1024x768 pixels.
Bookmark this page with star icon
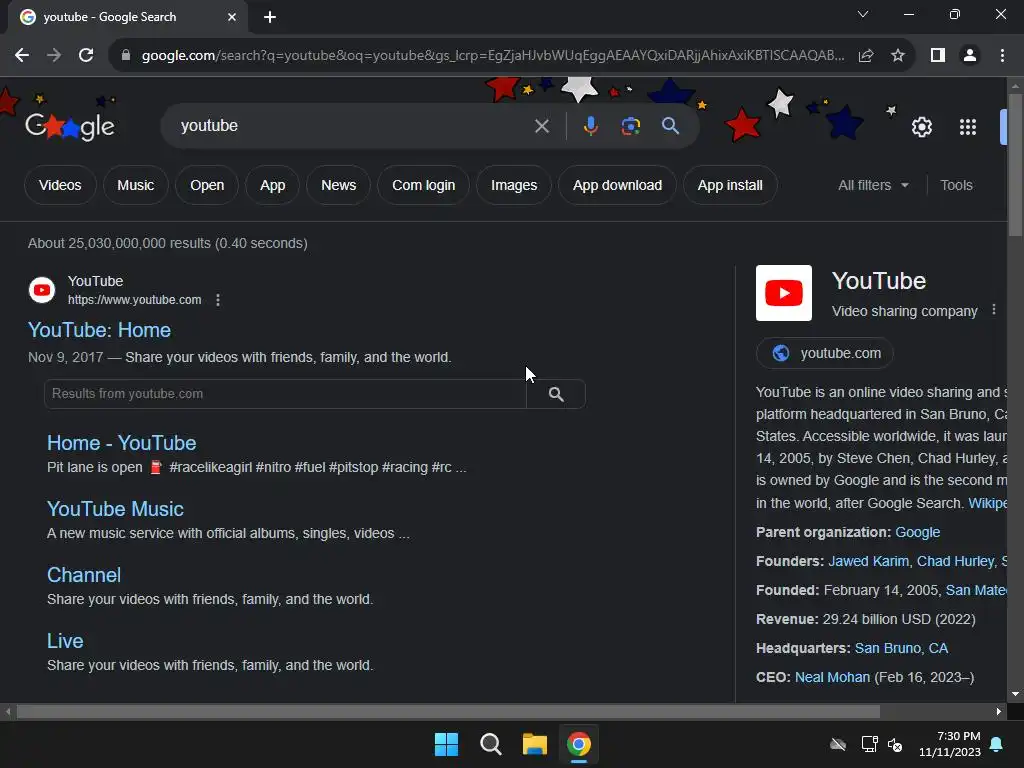(898, 56)
